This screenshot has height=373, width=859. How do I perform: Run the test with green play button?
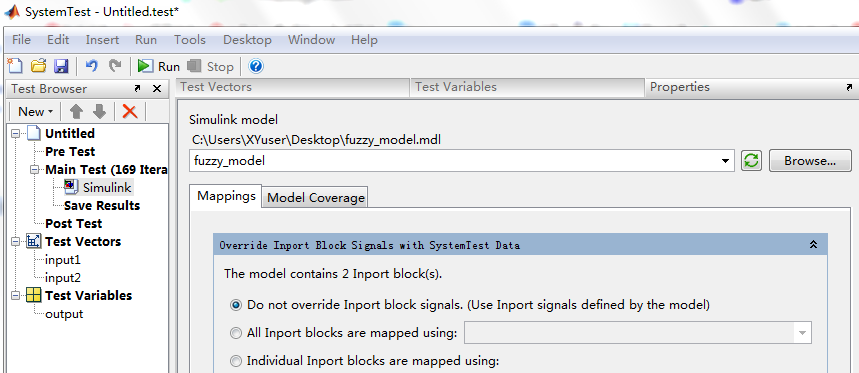[x=158, y=66]
